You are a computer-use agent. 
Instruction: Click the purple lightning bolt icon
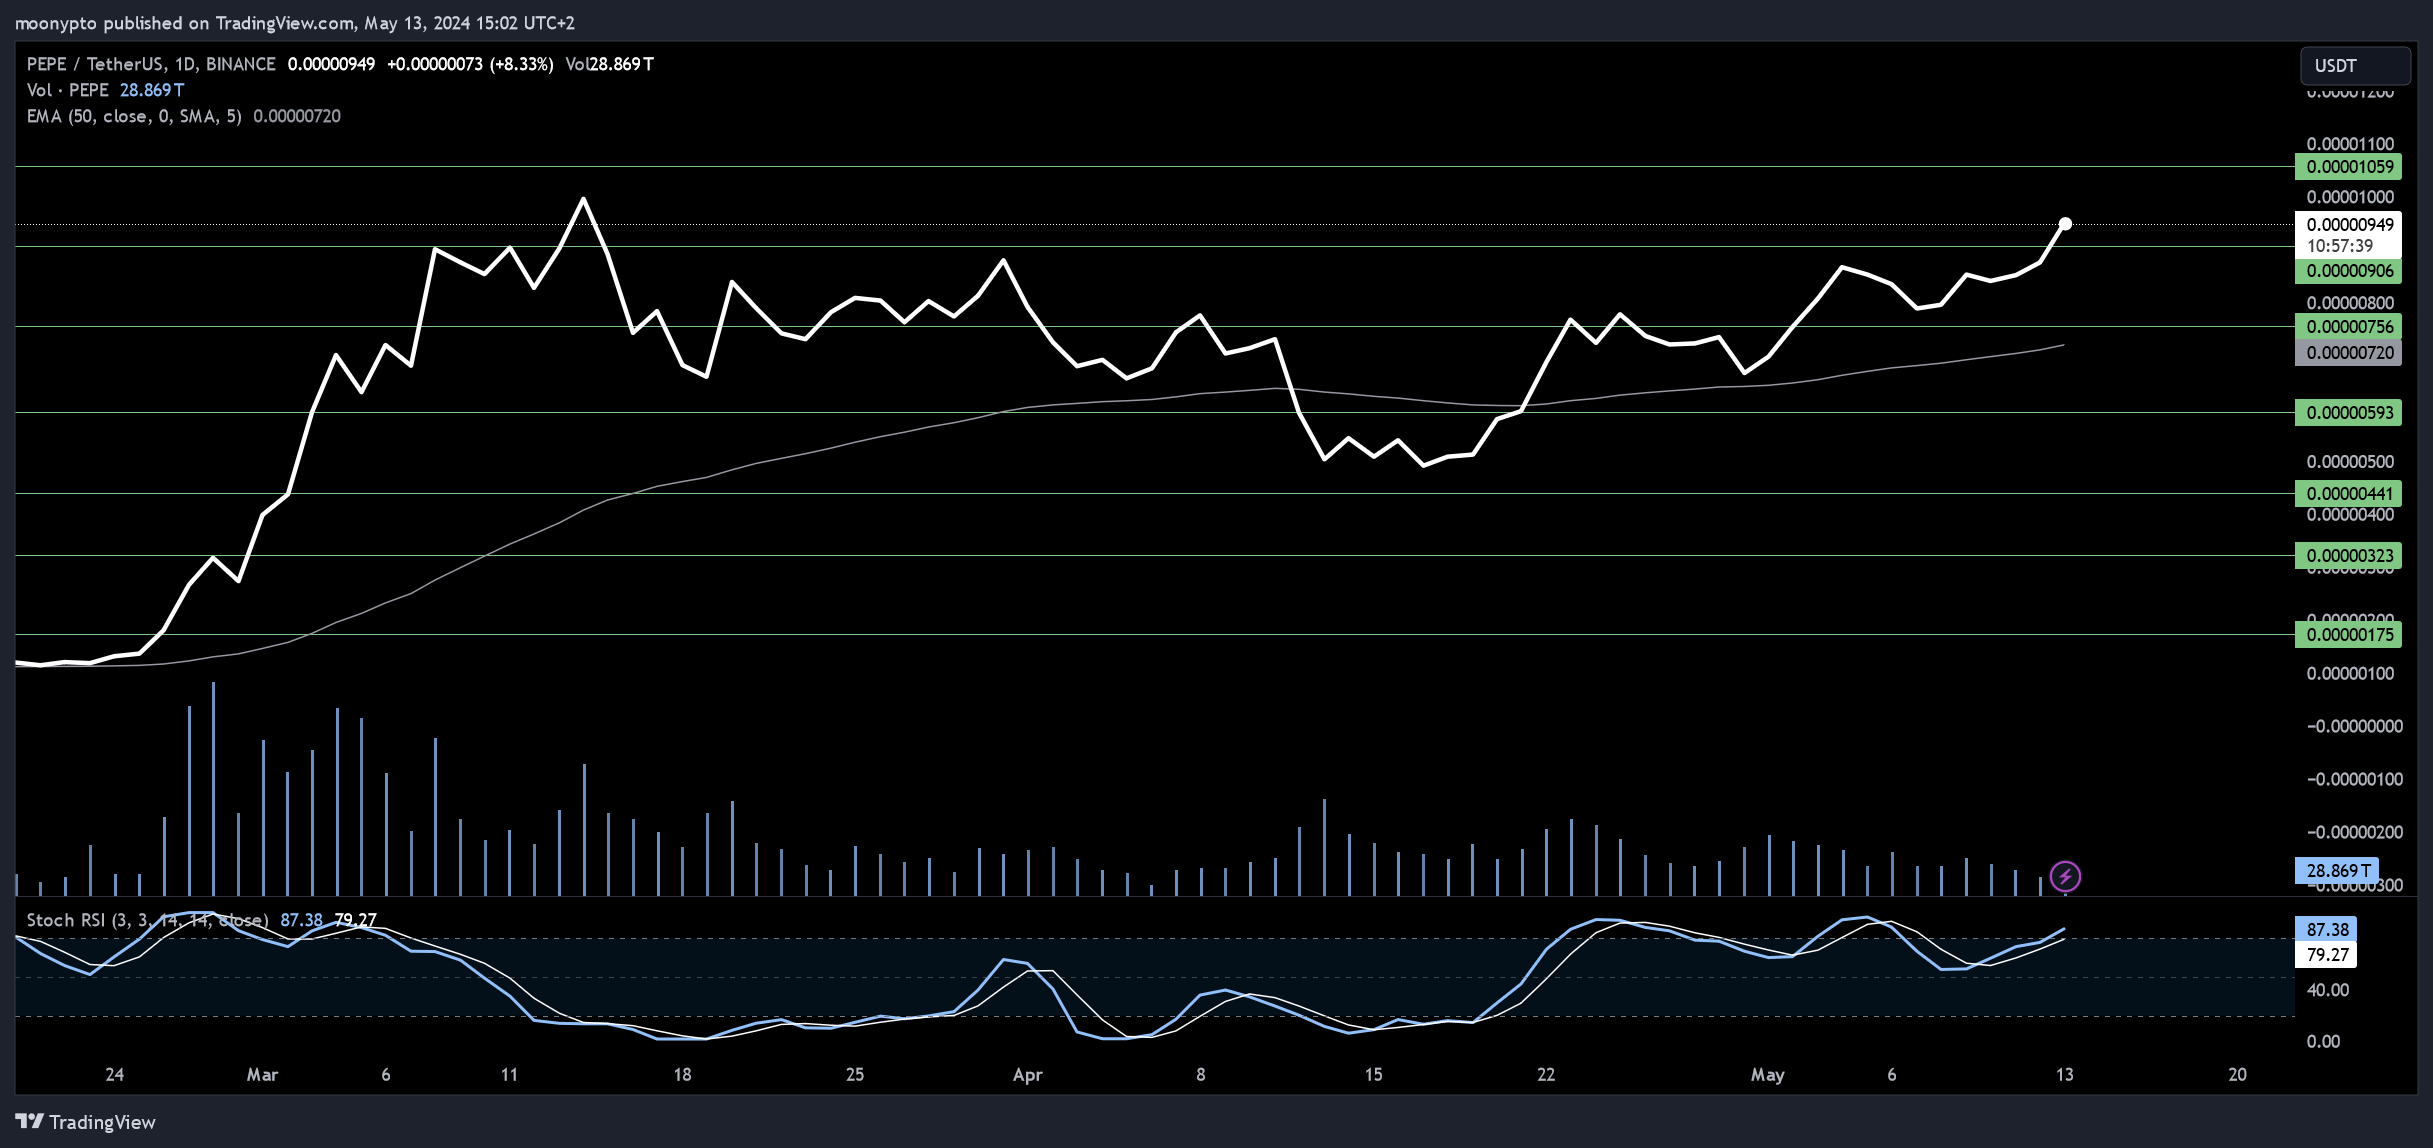click(x=2065, y=877)
